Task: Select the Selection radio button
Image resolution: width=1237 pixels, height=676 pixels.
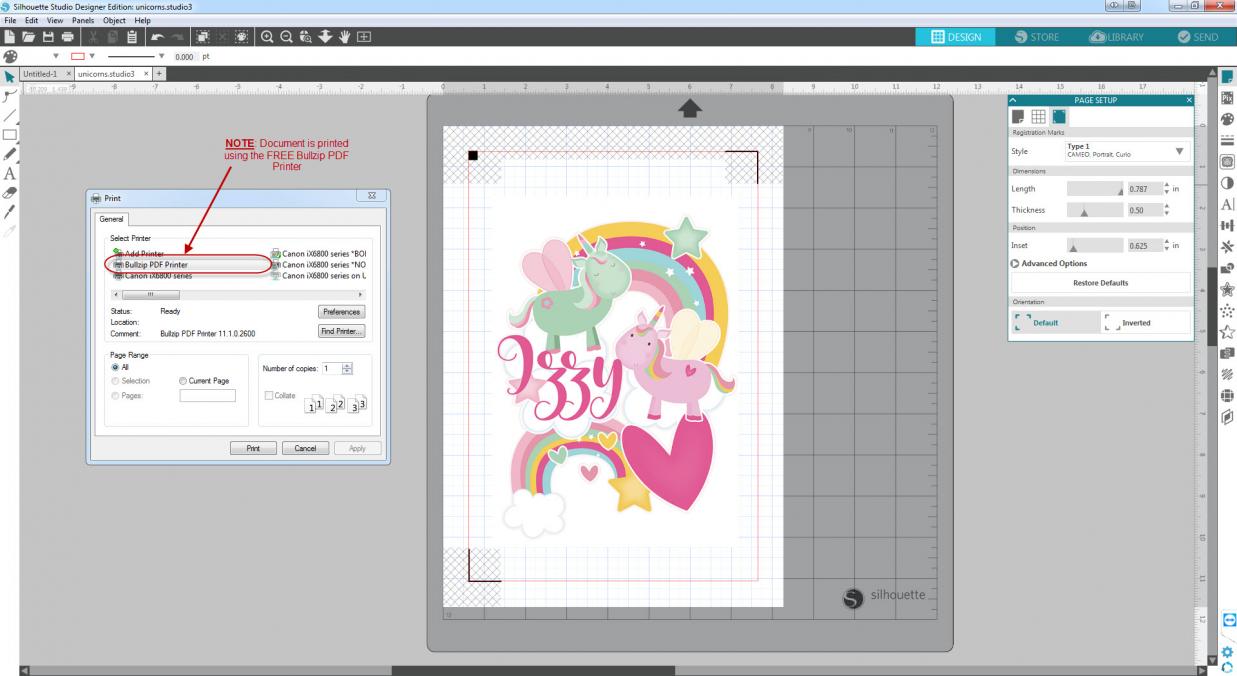Action: (x=115, y=381)
